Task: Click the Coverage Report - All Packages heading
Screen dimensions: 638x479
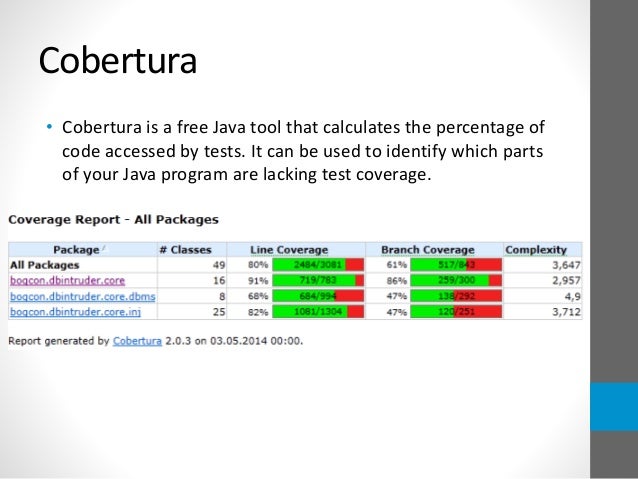Action: 114,220
